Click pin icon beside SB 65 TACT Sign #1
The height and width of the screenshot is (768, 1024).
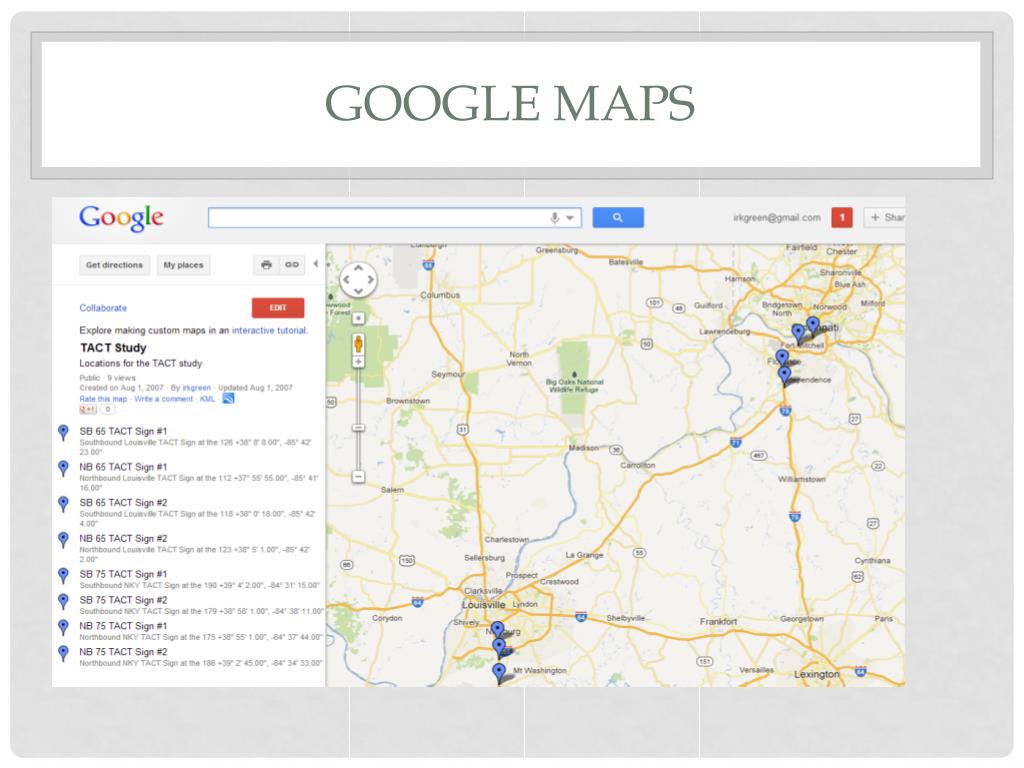pos(63,432)
